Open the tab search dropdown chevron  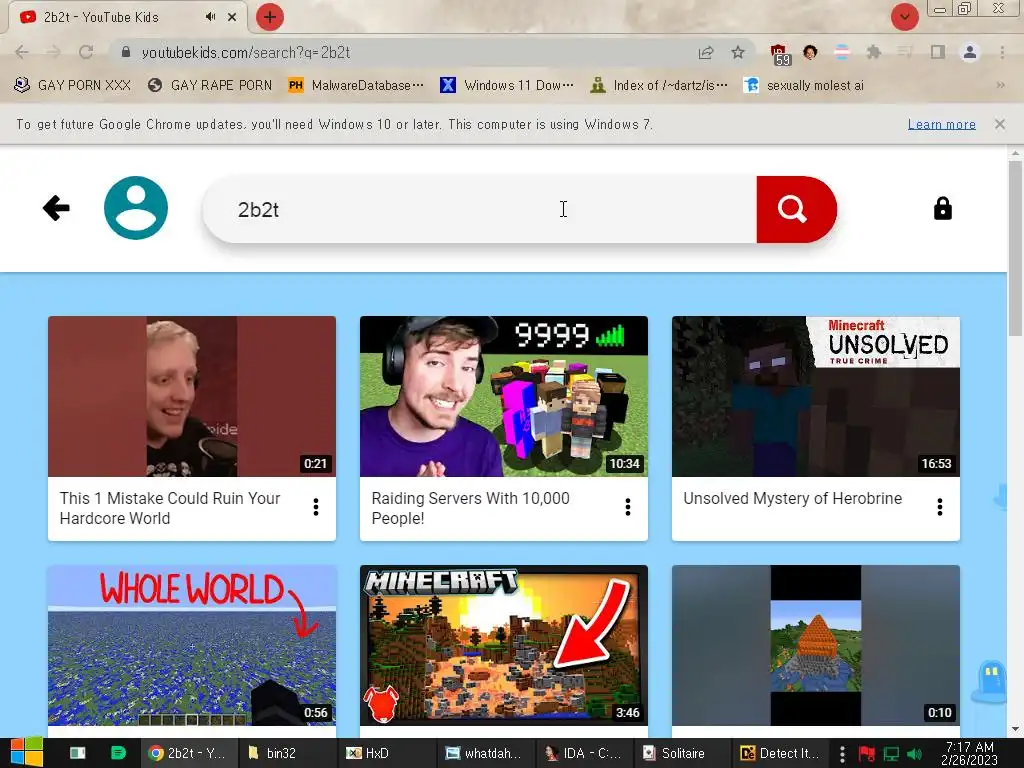click(904, 17)
